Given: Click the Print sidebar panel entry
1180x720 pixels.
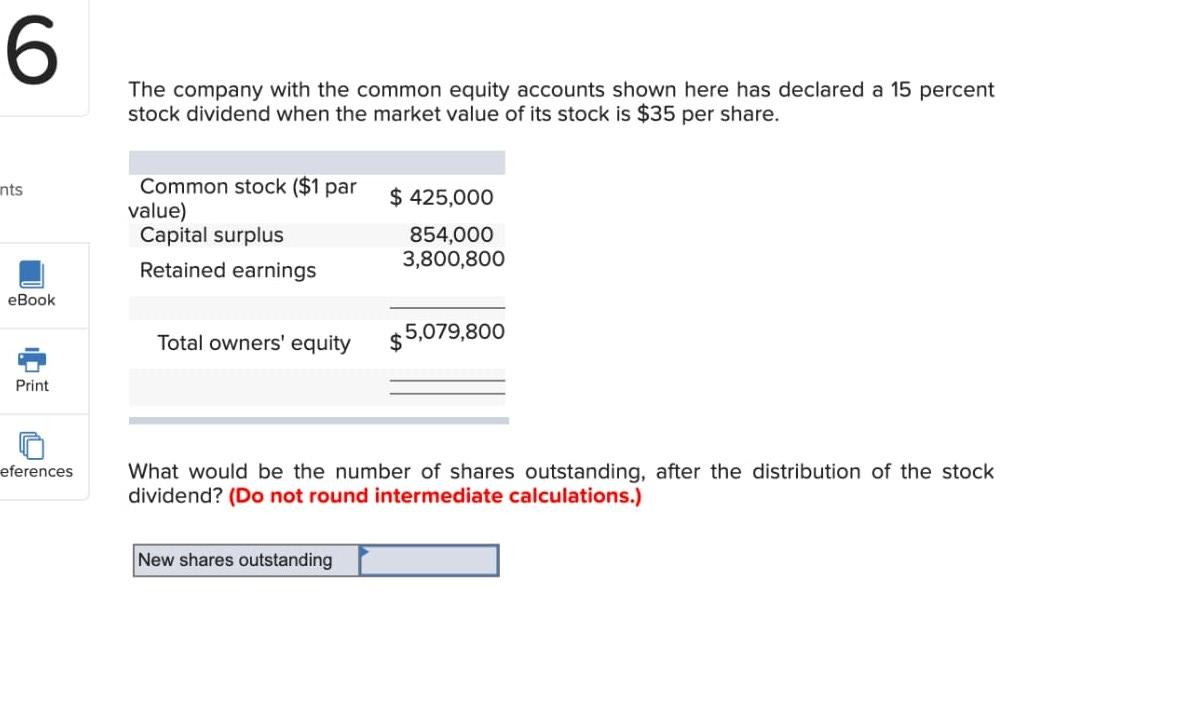Looking at the screenshot, I should [30, 370].
